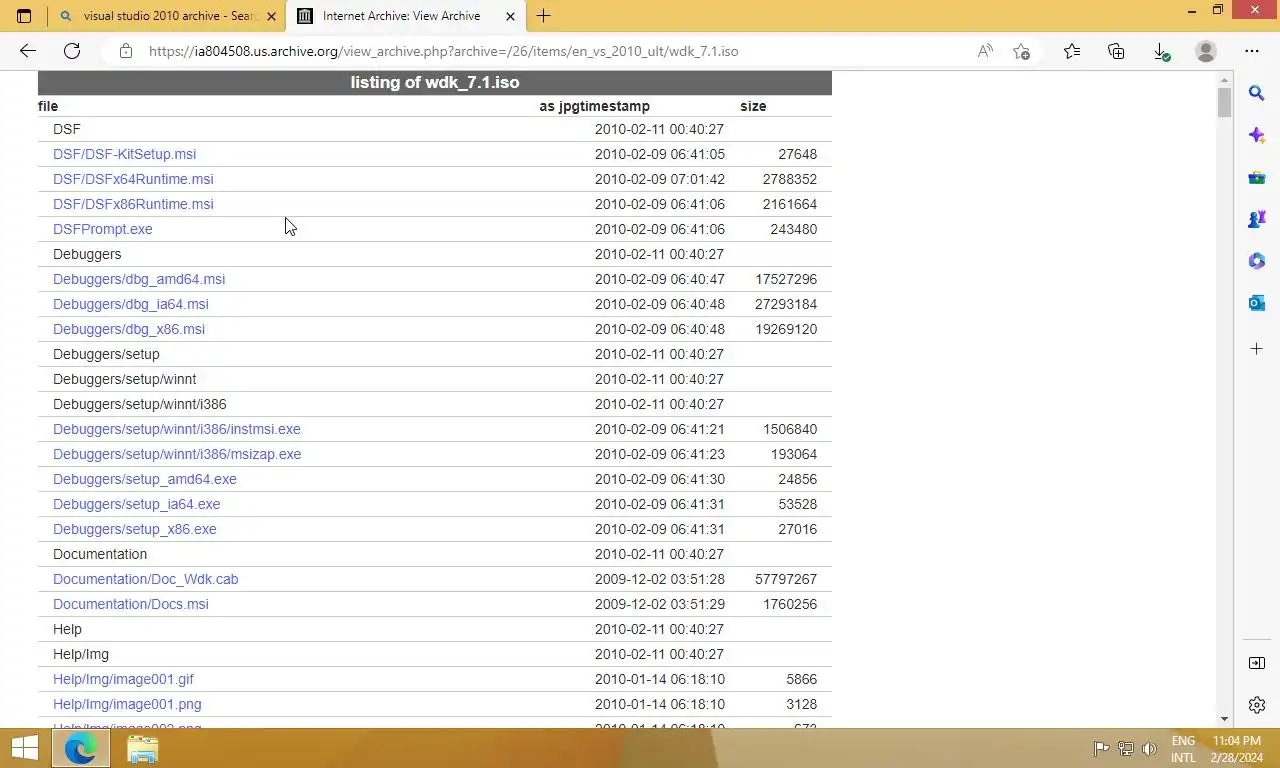This screenshot has height=768, width=1280.
Task: Open Debuggers/dbg_x86.msi link
Action: coord(129,329)
